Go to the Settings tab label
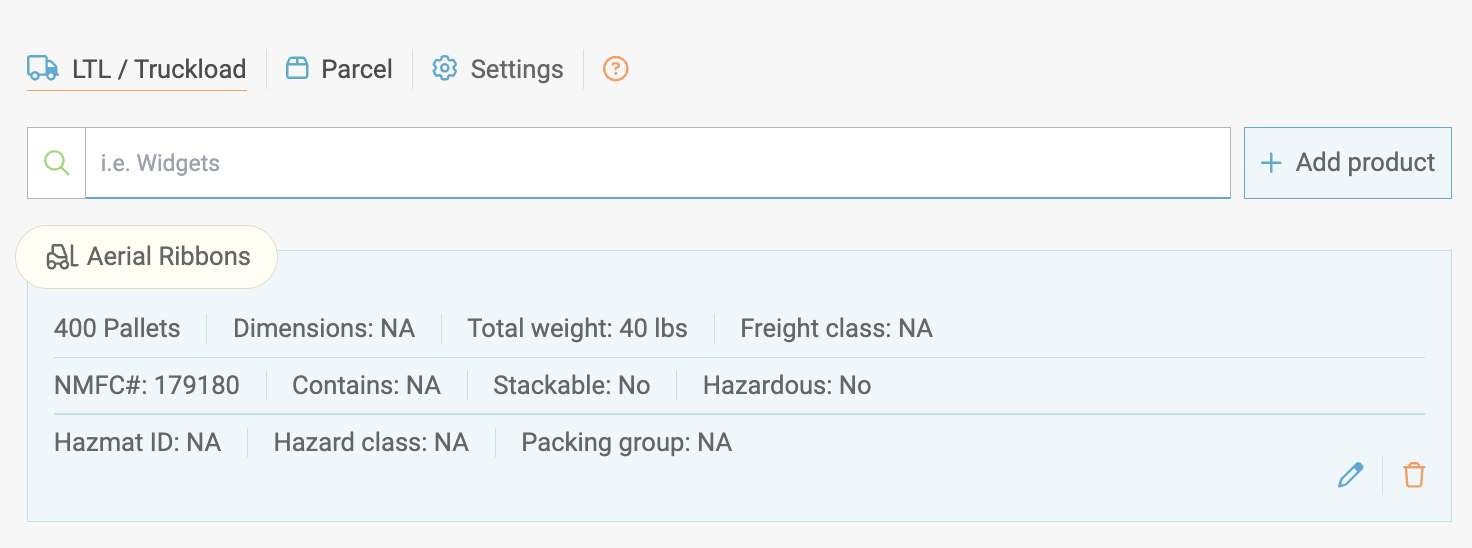This screenshot has width=1472, height=548. (x=516, y=69)
